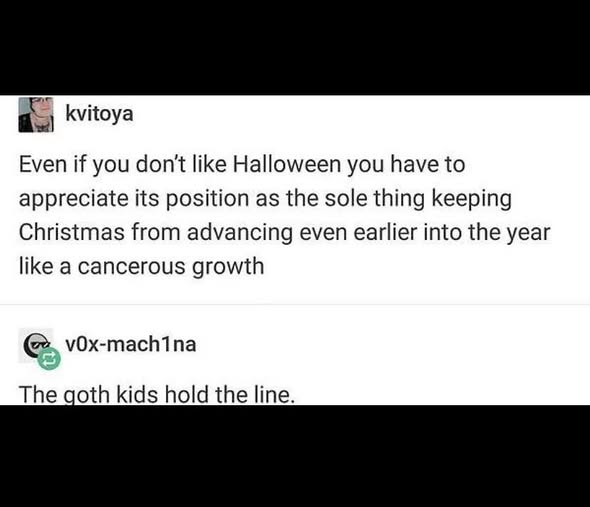Open kvitoya's profile avatar
This screenshot has height=507, width=590.
[36, 114]
